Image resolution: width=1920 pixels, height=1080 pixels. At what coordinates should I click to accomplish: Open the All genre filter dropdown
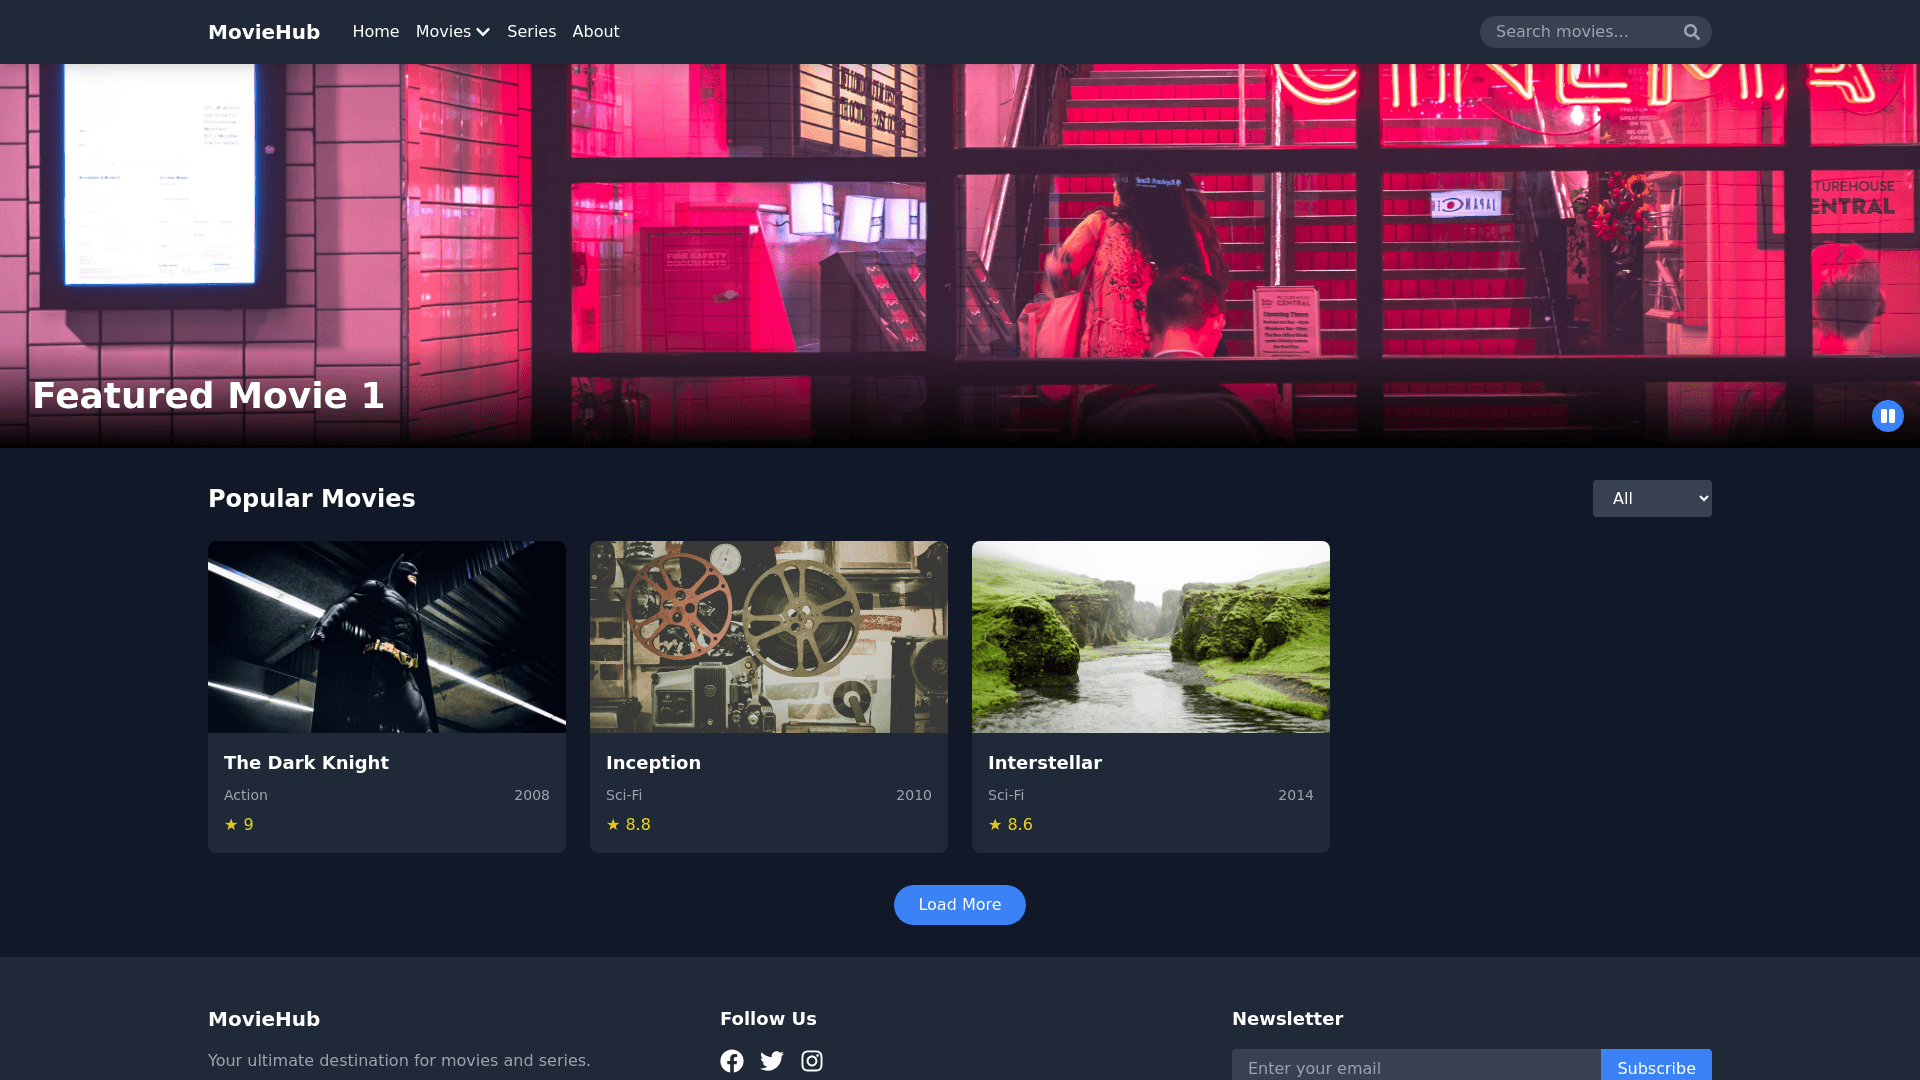(1651, 499)
